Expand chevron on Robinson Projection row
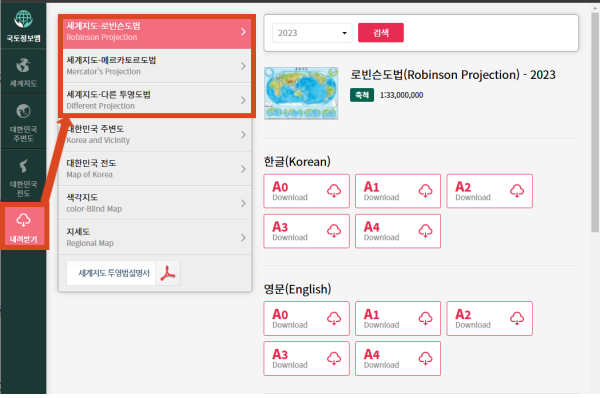Image resolution: width=600 pixels, height=398 pixels. (243, 32)
